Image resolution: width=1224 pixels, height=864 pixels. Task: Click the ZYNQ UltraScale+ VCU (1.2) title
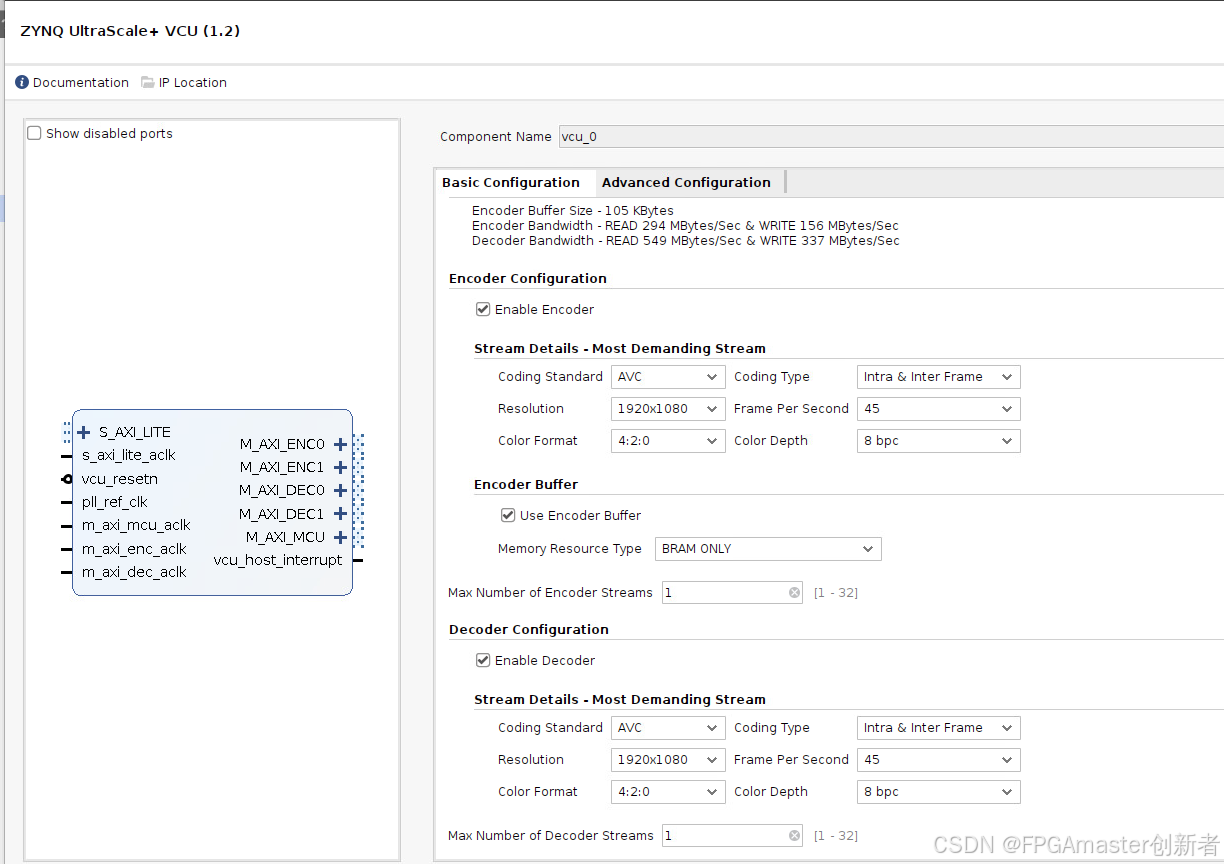130,31
